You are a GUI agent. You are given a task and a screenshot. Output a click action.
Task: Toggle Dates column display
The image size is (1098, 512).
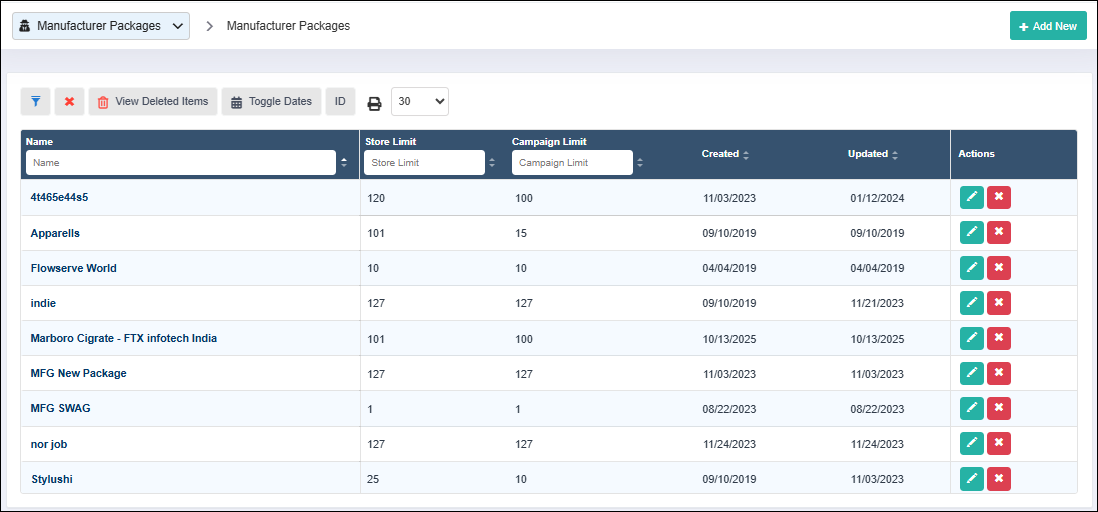click(x=271, y=101)
